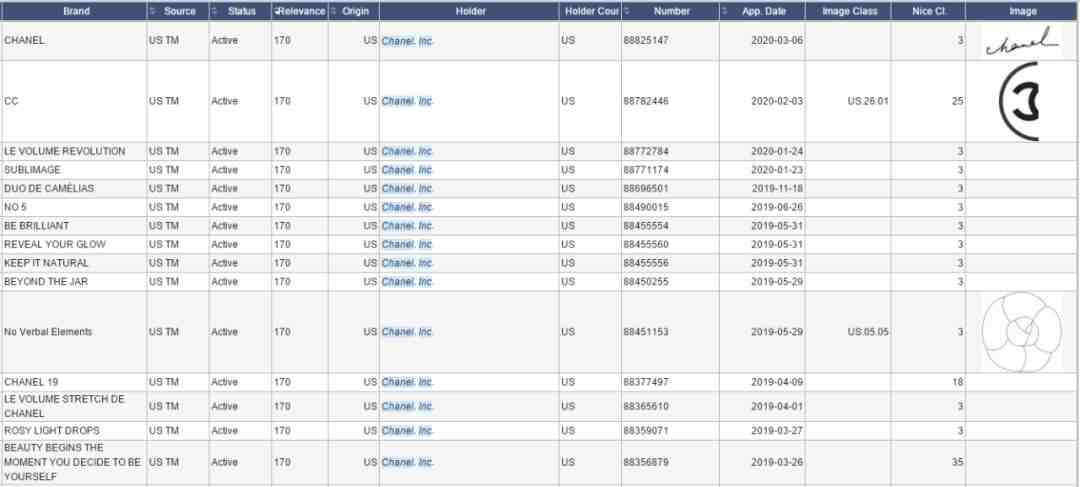Click the sort arrows beside the Source header

153,12
